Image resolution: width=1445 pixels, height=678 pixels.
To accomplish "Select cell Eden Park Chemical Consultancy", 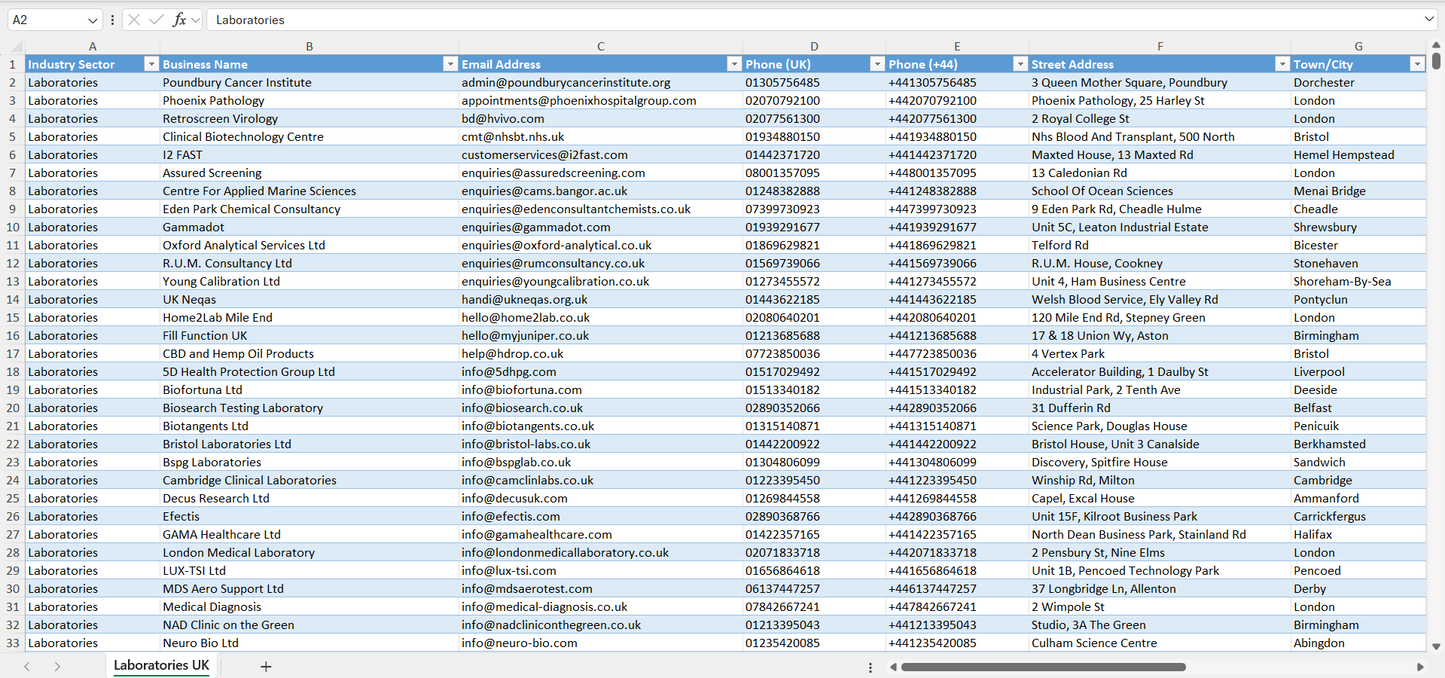I will pyautogui.click(x=309, y=209).
